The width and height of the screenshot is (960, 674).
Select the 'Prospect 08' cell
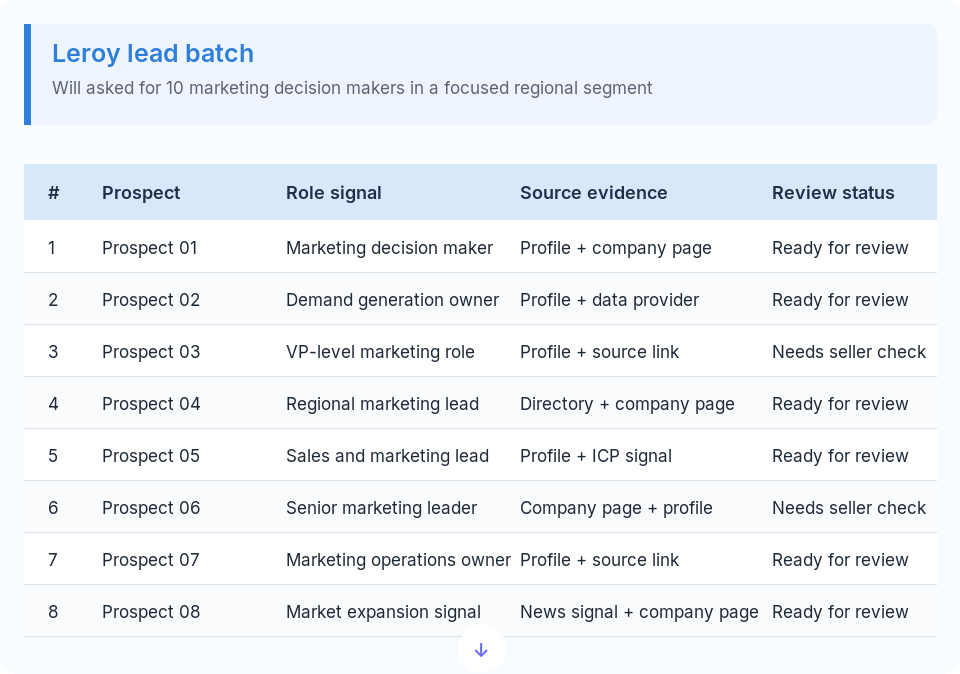pyautogui.click(x=151, y=612)
